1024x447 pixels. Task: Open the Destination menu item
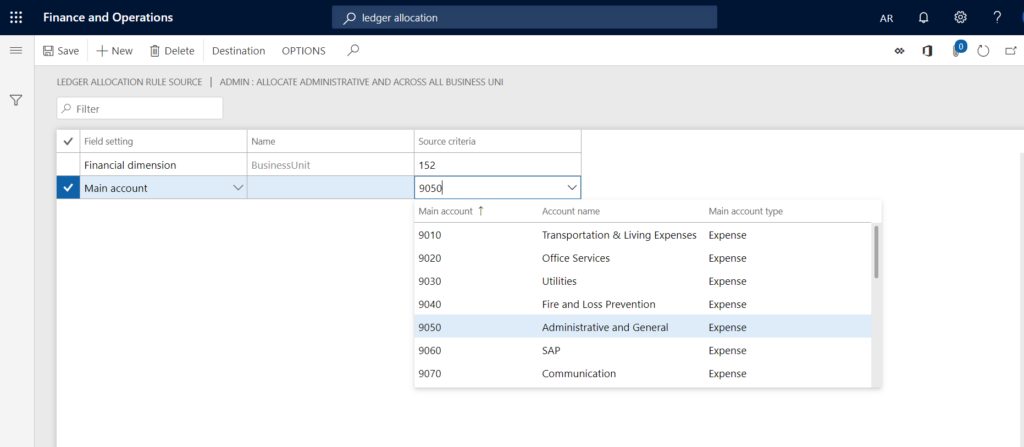click(x=238, y=51)
